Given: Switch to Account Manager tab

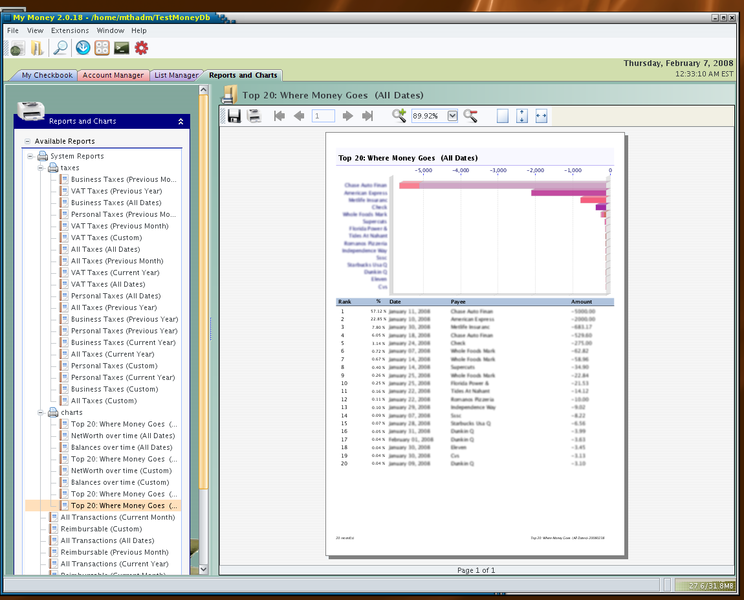Looking at the screenshot, I should 113,75.
